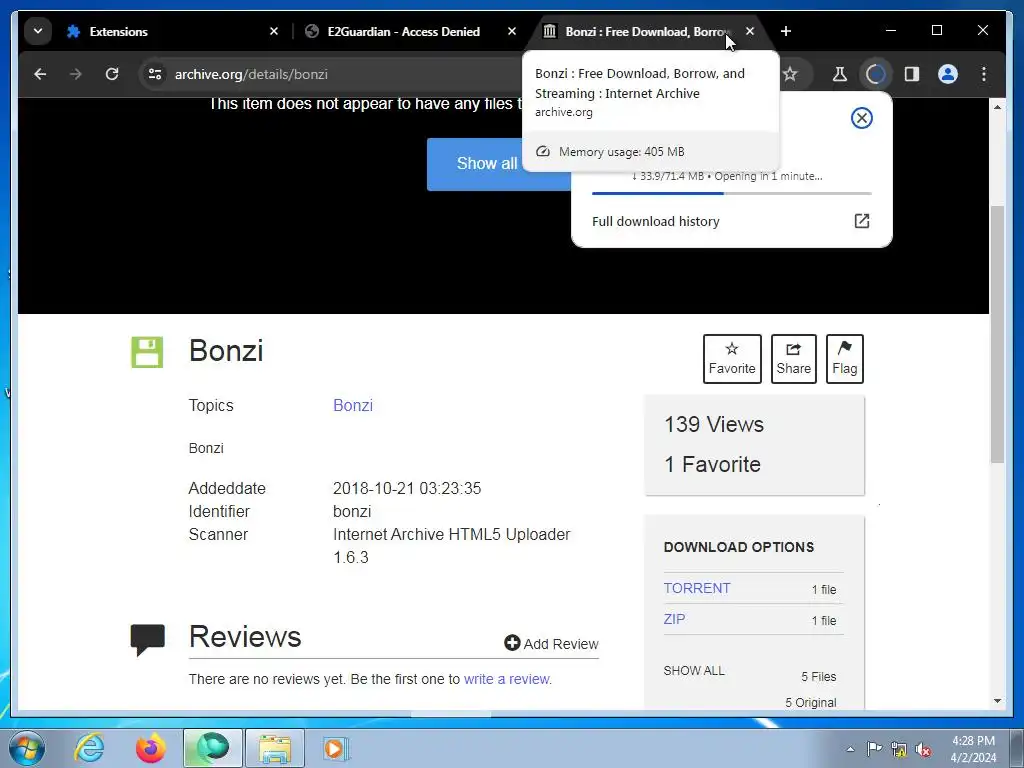Reload the archive.org page
The height and width of the screenshot is (768, 1024).
[x=112, y=74]
